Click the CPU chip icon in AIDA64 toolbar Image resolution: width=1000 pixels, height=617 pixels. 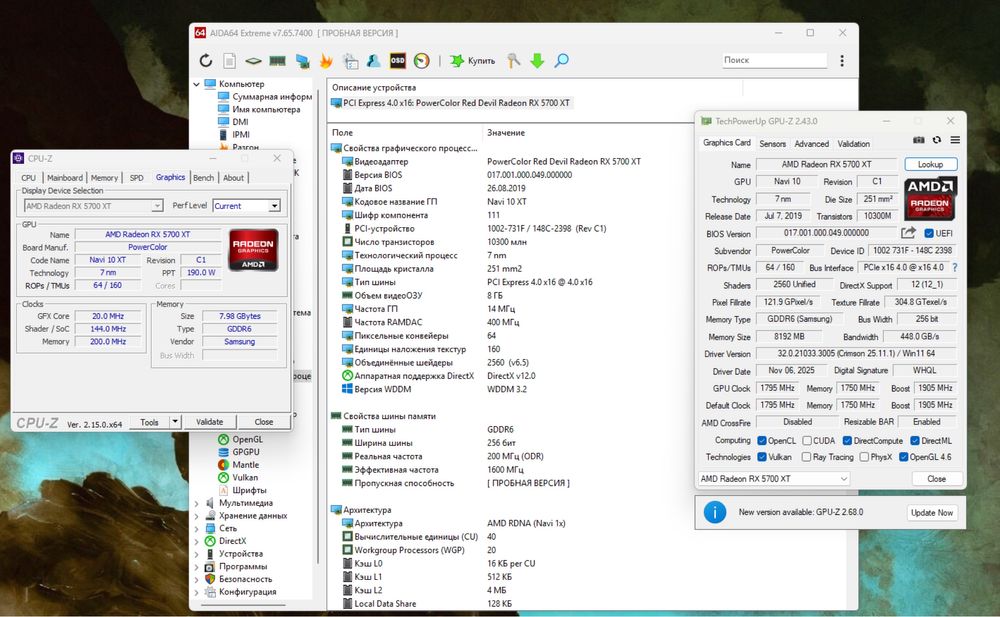[253, 61]
